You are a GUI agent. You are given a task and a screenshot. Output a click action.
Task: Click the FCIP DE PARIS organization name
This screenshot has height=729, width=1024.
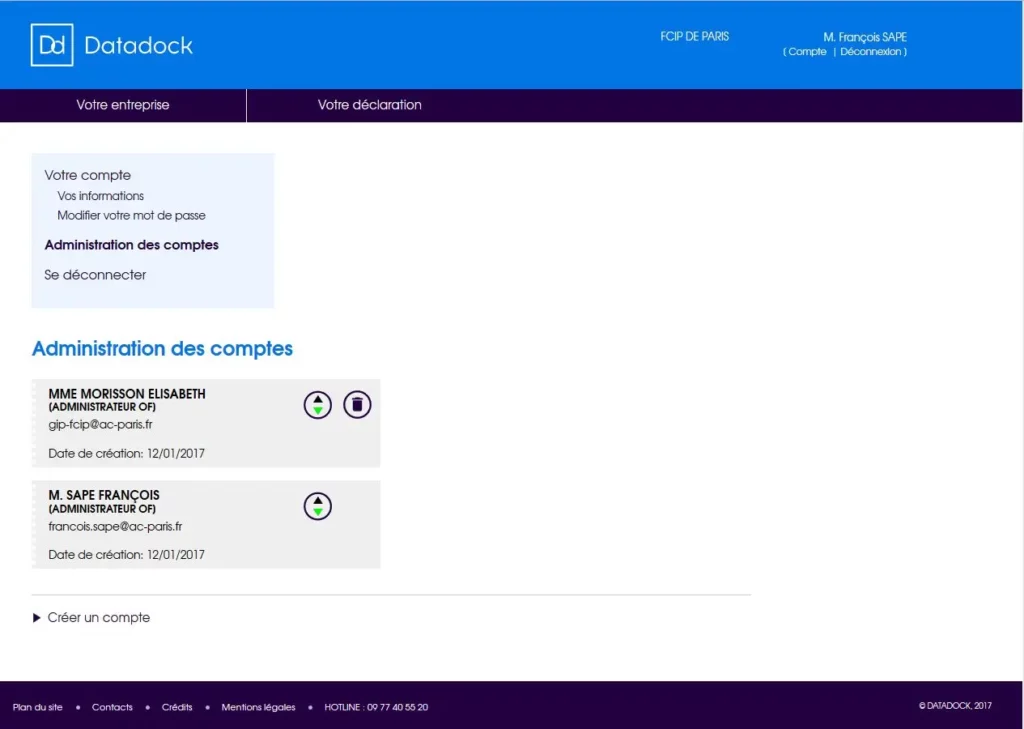point(694,37)
